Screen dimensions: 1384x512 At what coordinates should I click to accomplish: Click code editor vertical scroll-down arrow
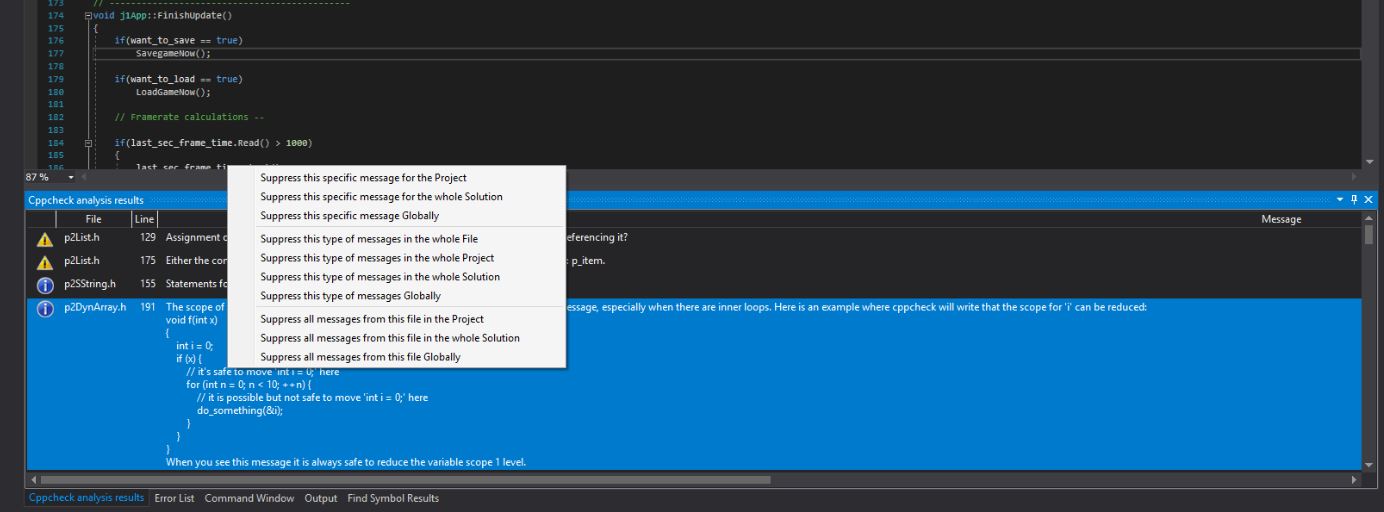1369,162
